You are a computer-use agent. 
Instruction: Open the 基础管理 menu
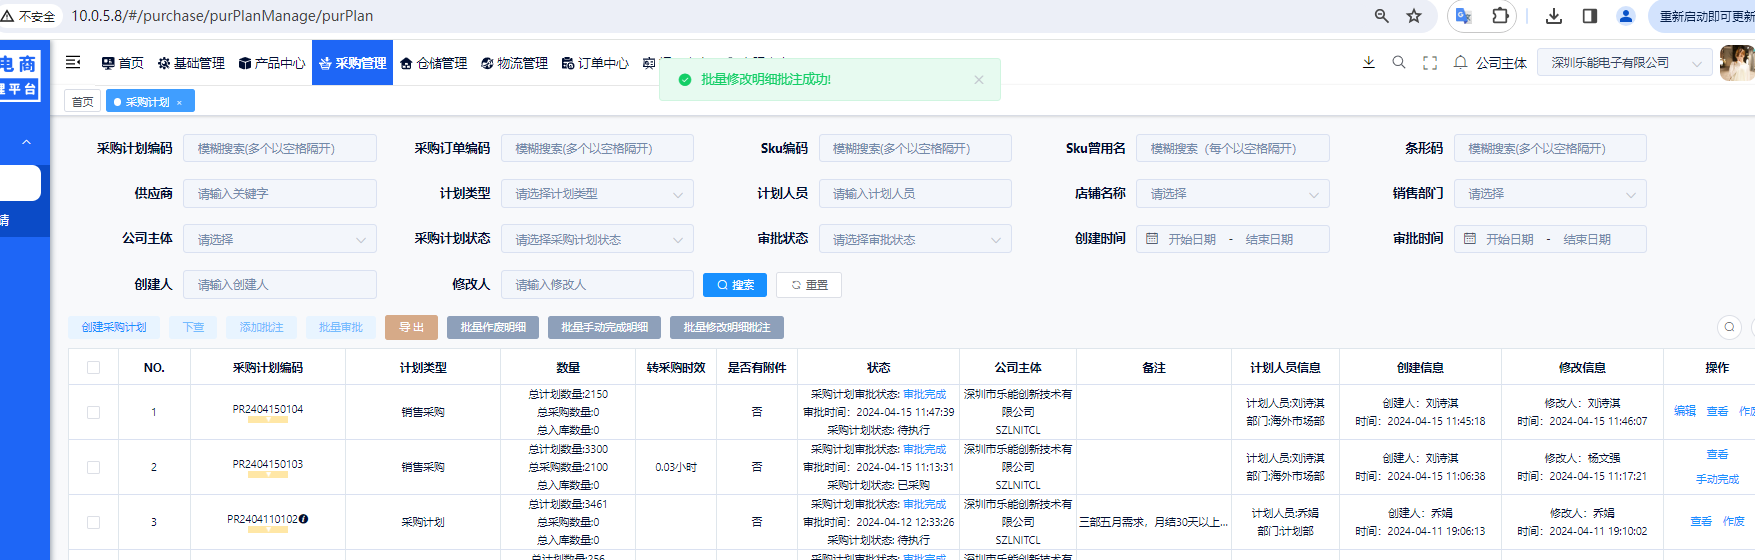[191, 63]
